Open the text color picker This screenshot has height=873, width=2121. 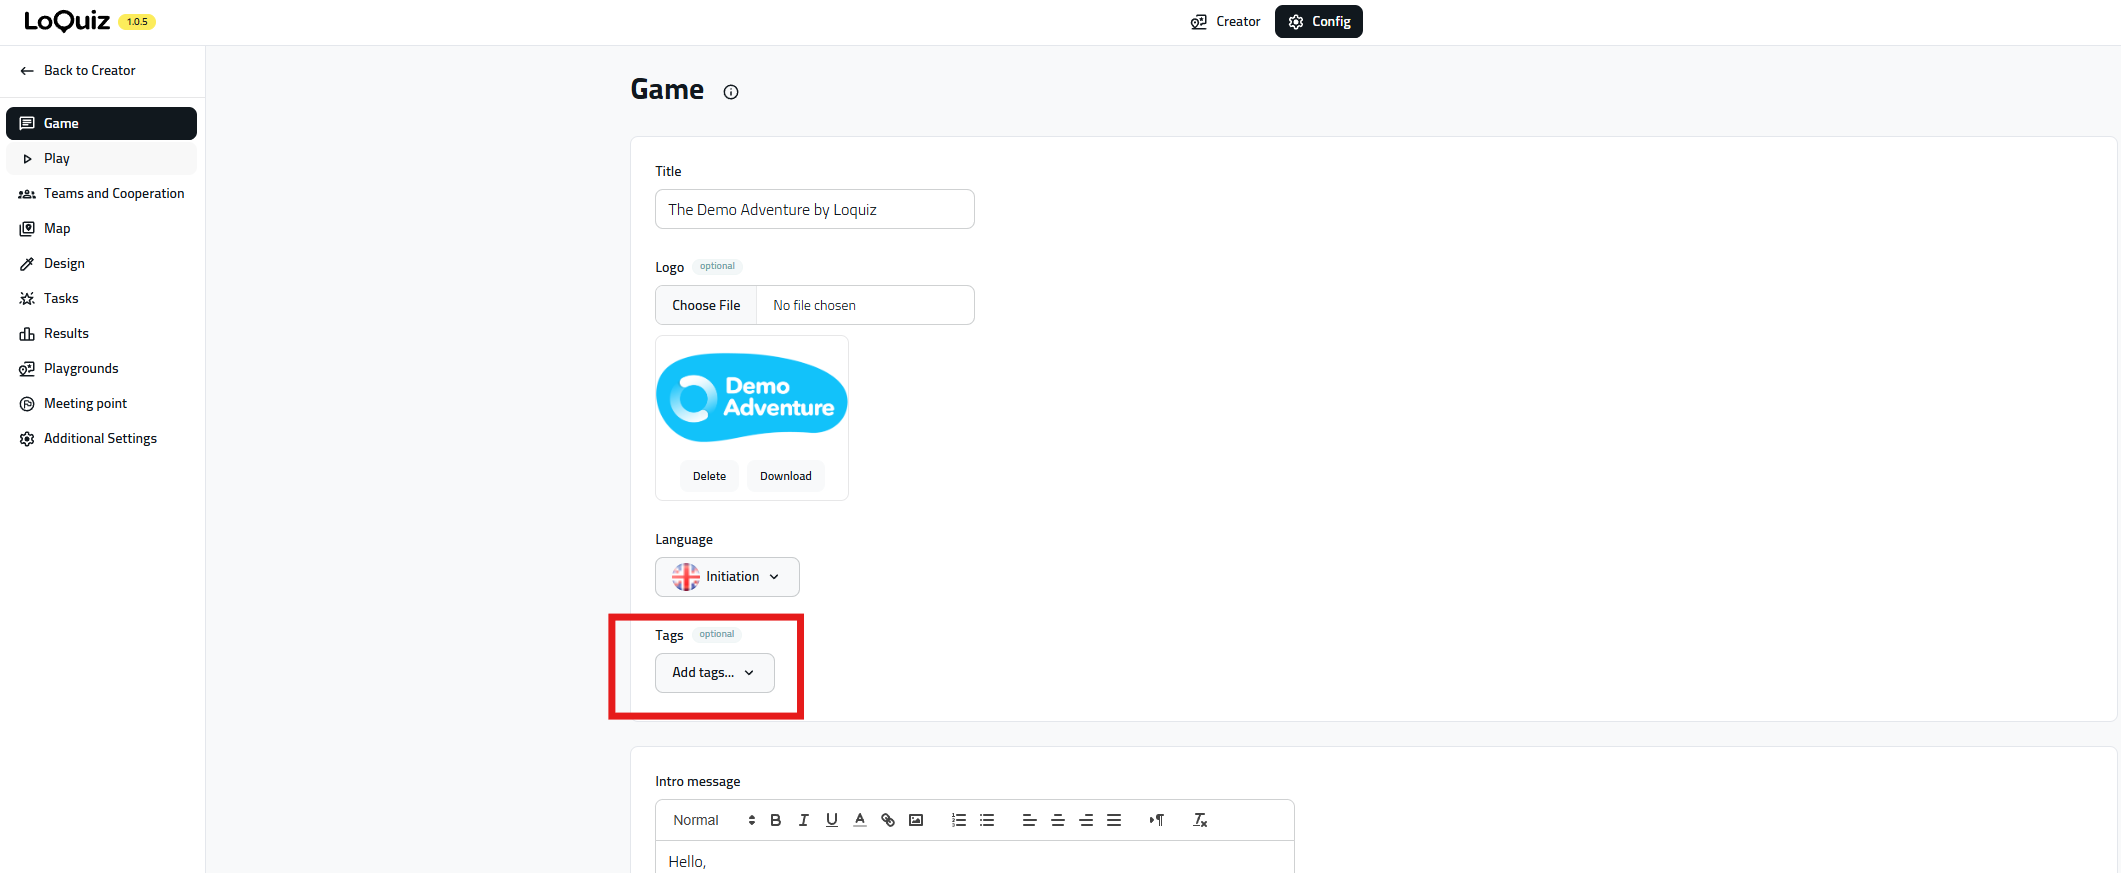859,820
